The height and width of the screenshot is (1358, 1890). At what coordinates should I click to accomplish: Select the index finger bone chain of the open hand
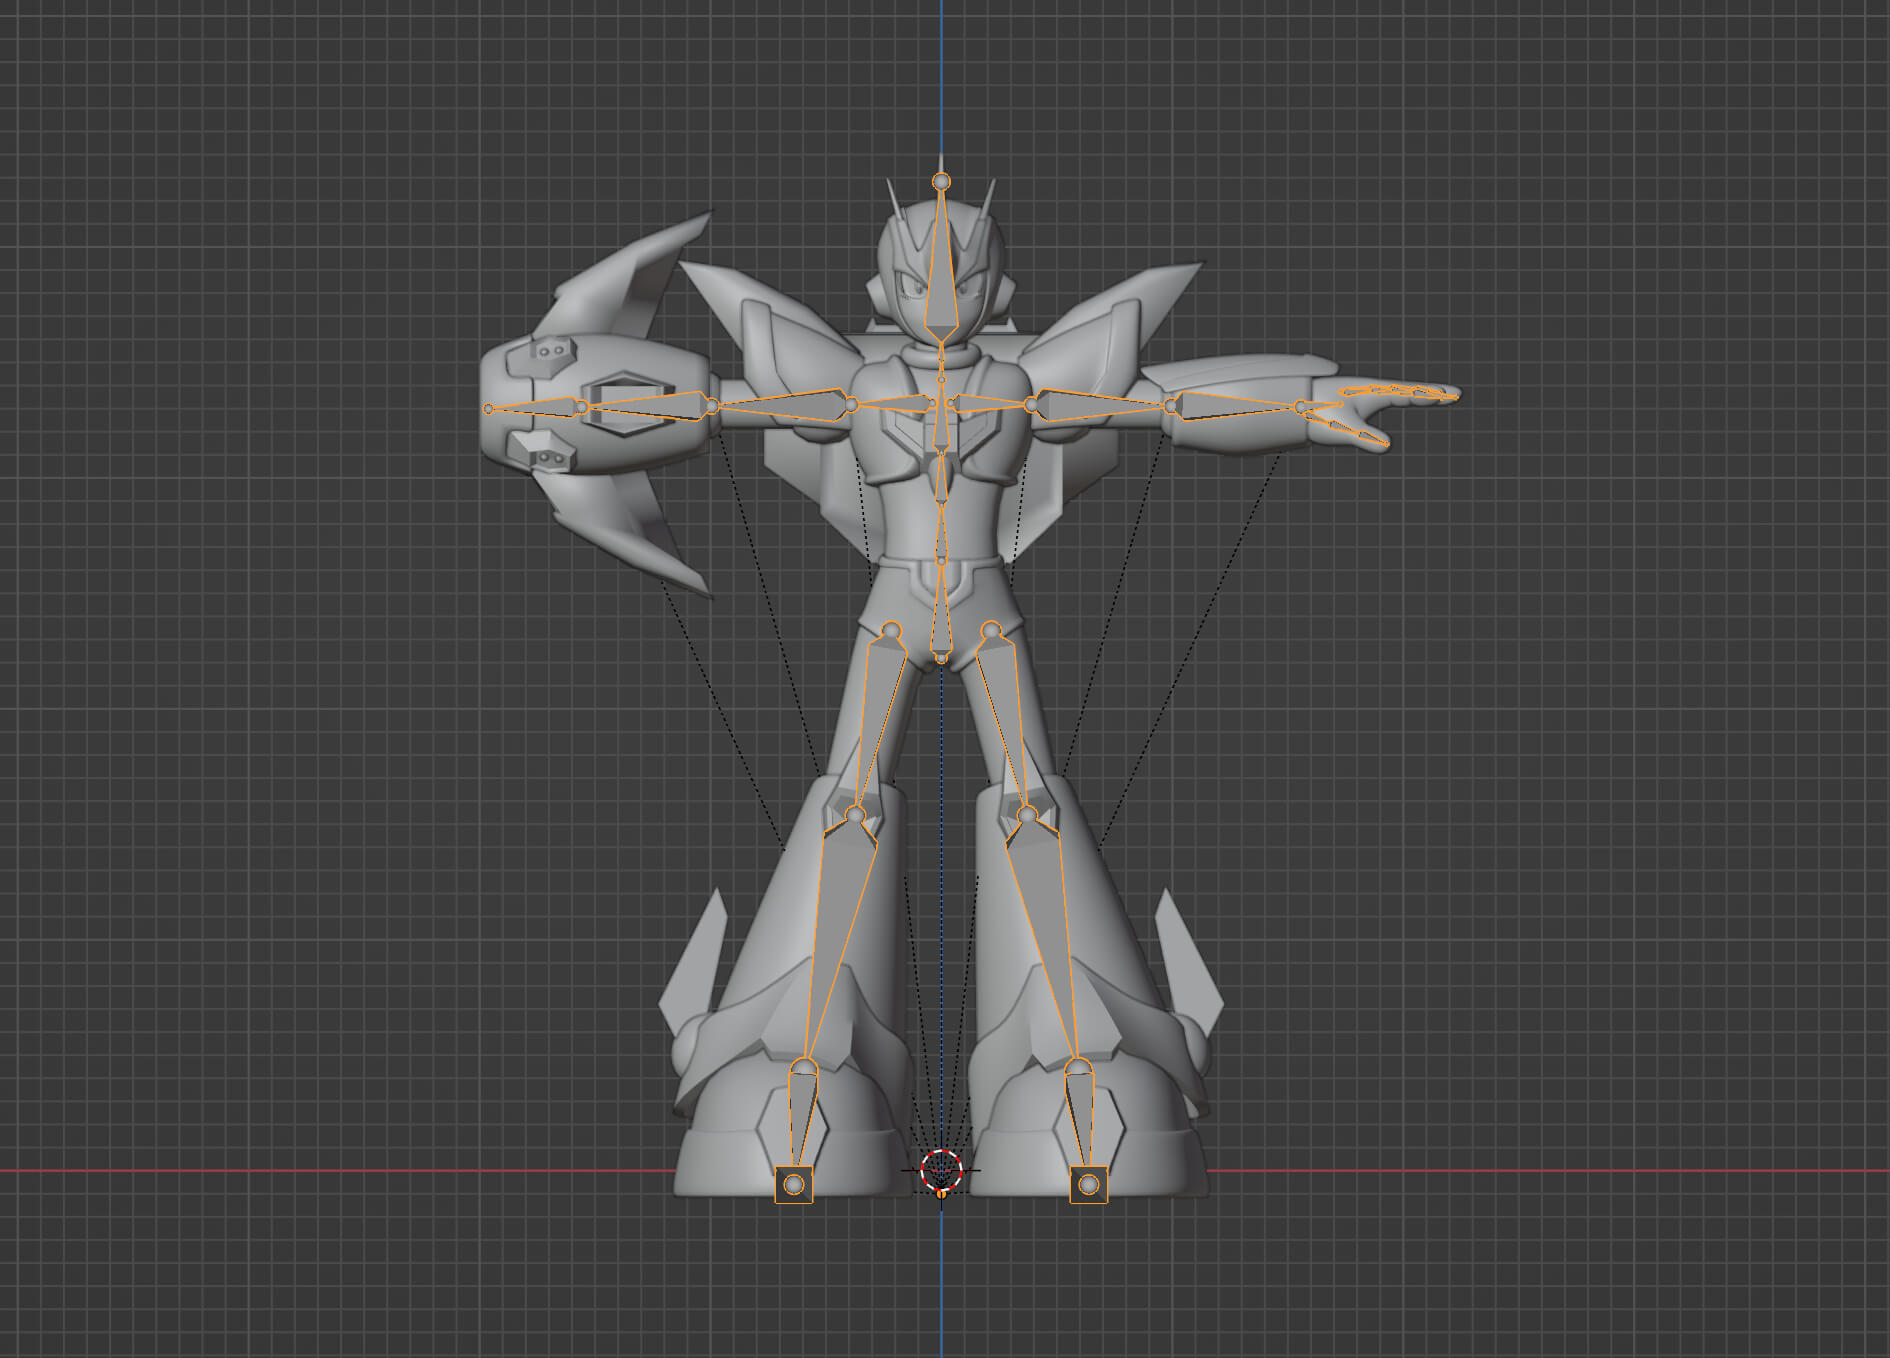(1400, 391)
